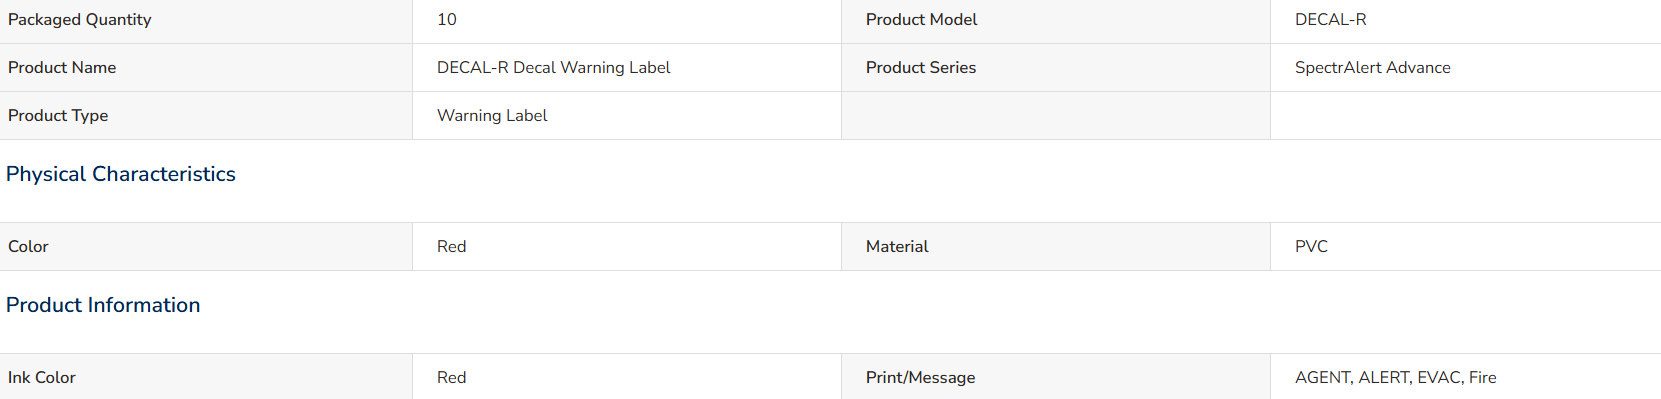The width and height of the screenshot is (1661, 399).
Task: Select the Print/Message label
Action: (x=920, y=377)
